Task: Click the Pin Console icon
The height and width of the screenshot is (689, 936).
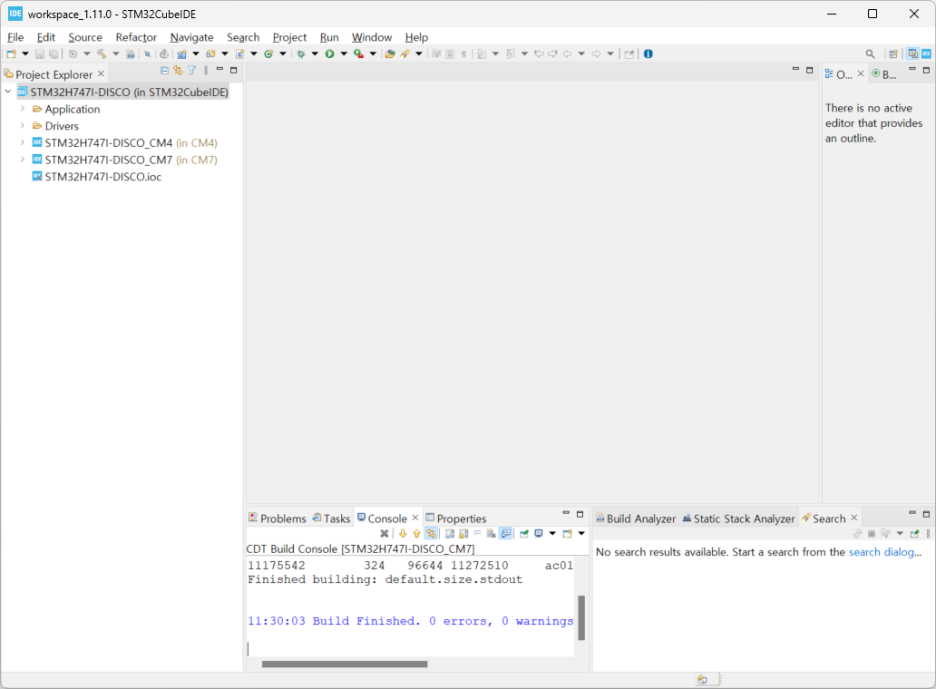Action: [x=524, y=534]
